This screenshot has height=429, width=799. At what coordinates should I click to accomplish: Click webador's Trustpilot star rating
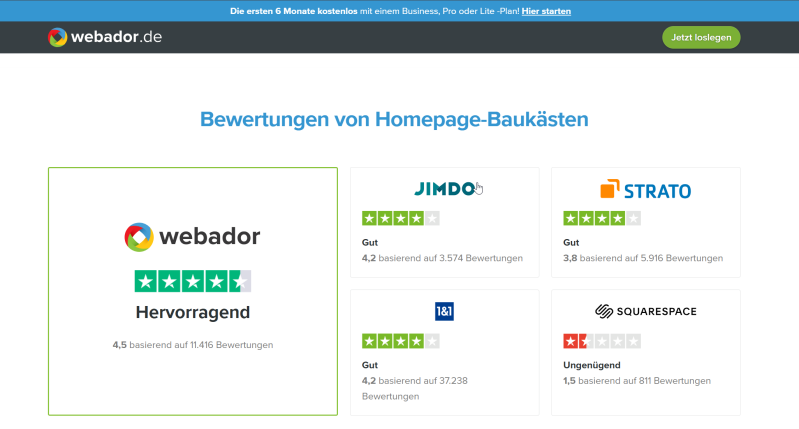193,281
